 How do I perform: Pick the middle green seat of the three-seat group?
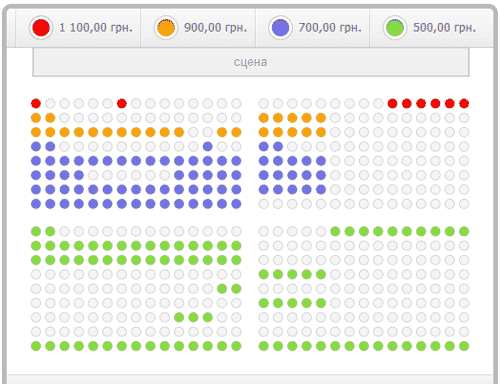coord(193,317)
